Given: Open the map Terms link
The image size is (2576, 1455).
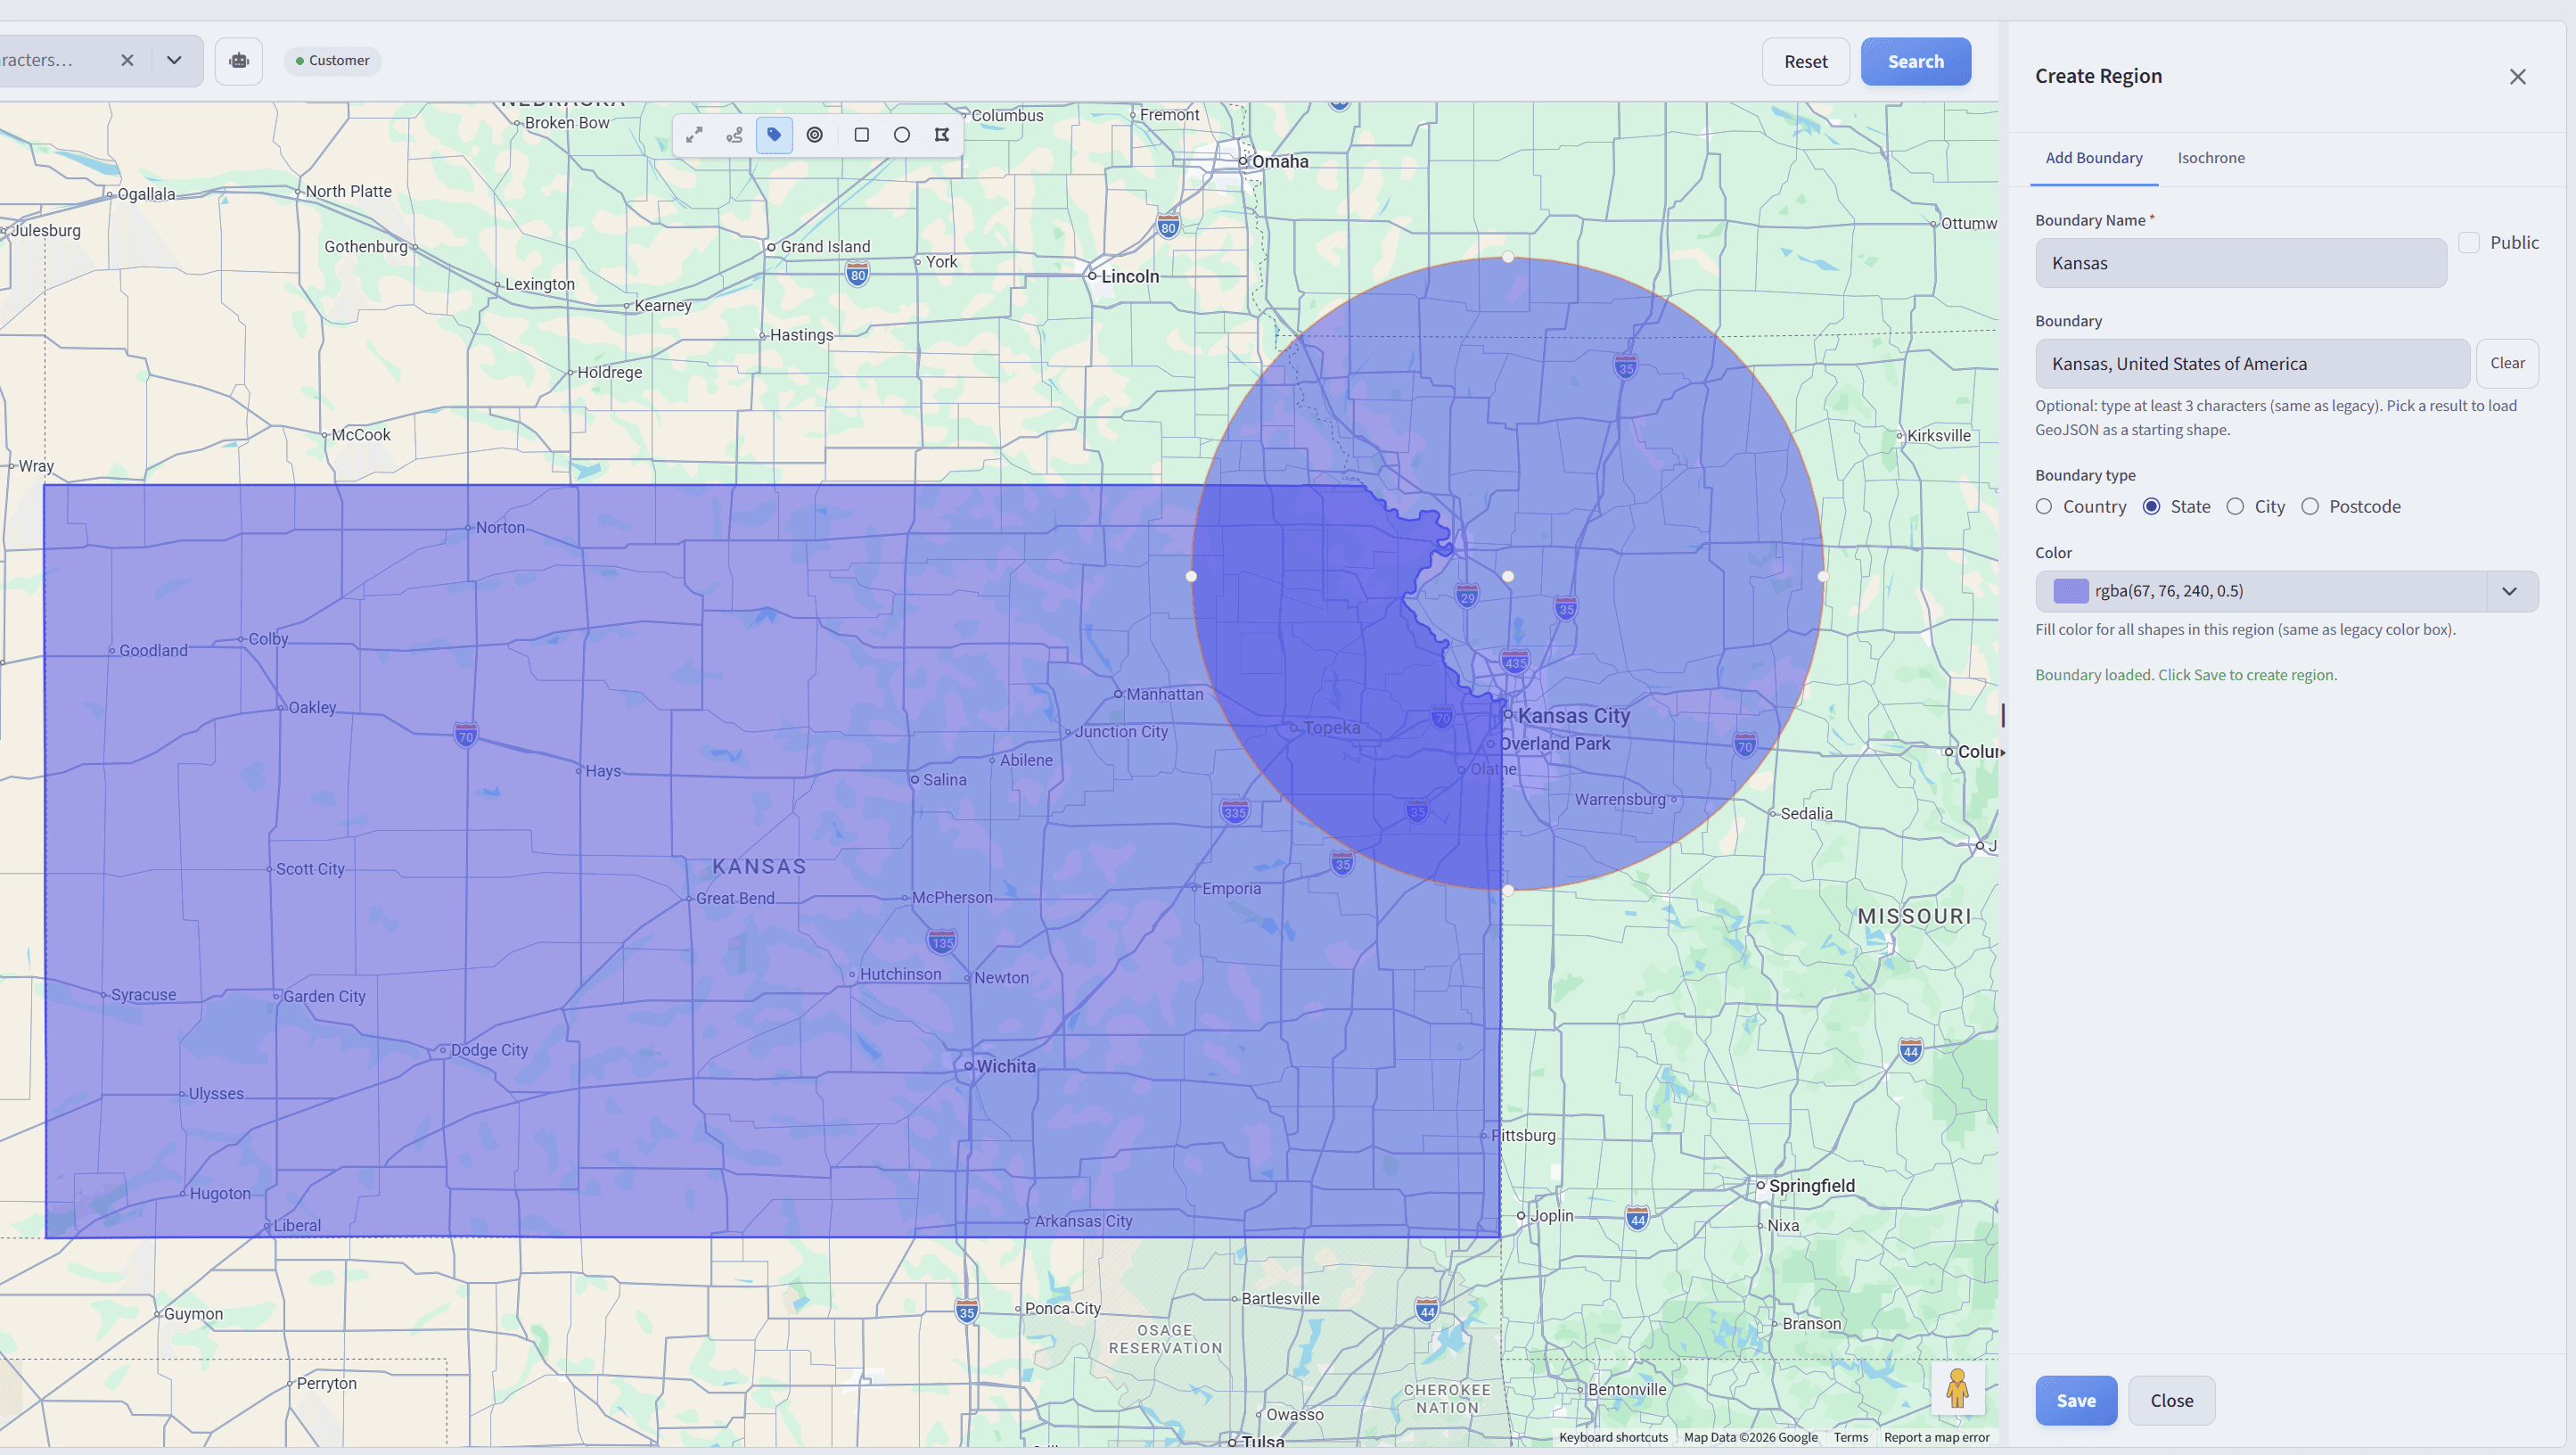Looking at the screenshot, I should click(x=1850, y=1438).
